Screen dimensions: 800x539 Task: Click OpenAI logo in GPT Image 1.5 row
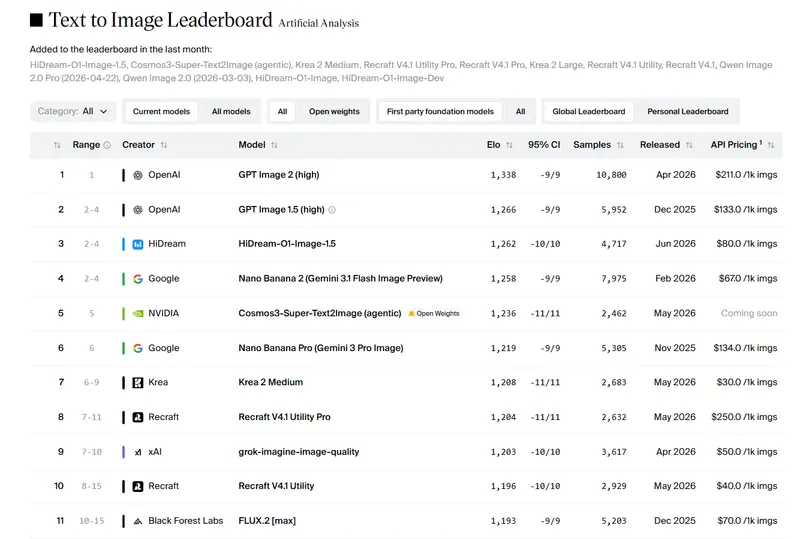tap(138, 210)
